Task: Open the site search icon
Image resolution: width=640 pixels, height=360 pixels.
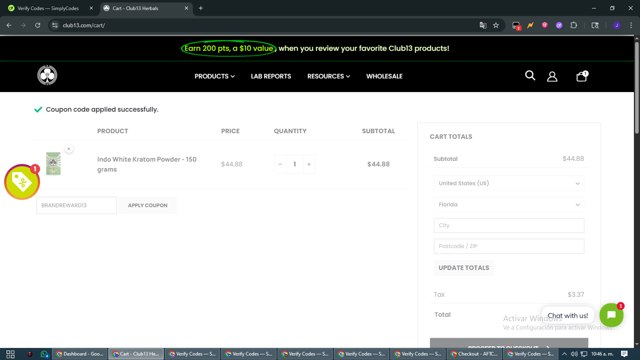Action: pyautogui.click(x=530, y=76)
